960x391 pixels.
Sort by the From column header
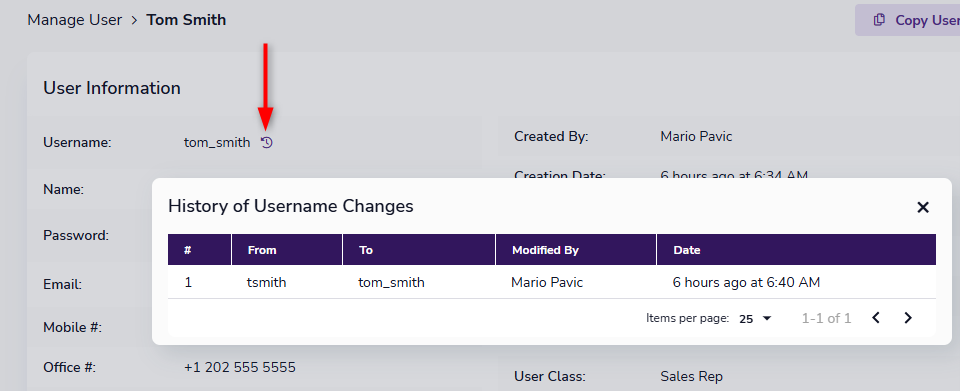point(262,250)
